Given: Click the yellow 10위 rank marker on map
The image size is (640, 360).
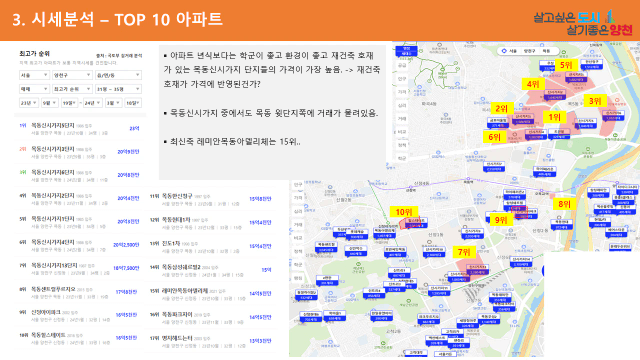Looking at the screenshot, I should click(404, 212).
